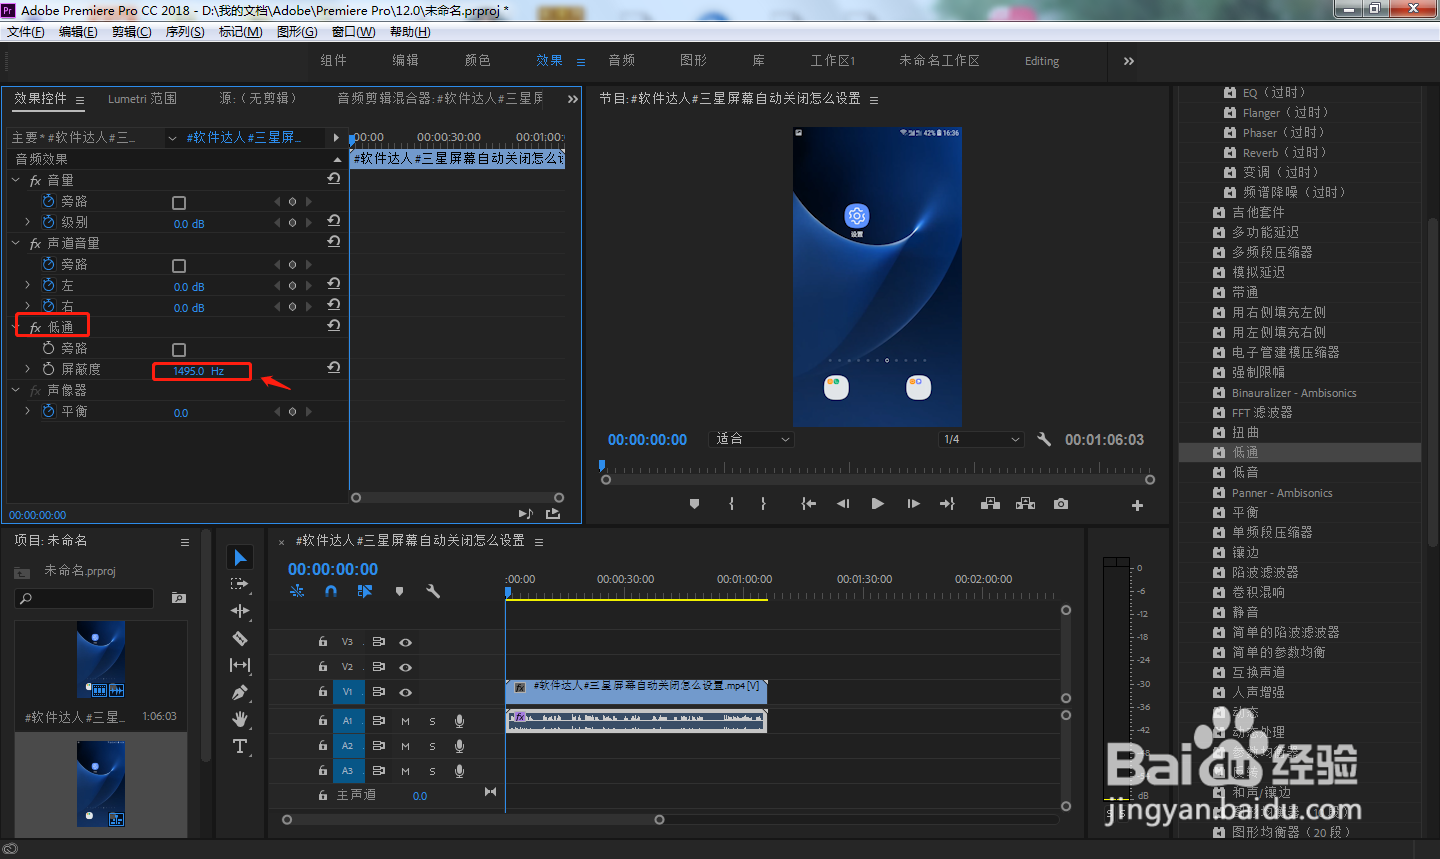Click the timeline horizontal zoom scrollbar

[x=473, y=820]
